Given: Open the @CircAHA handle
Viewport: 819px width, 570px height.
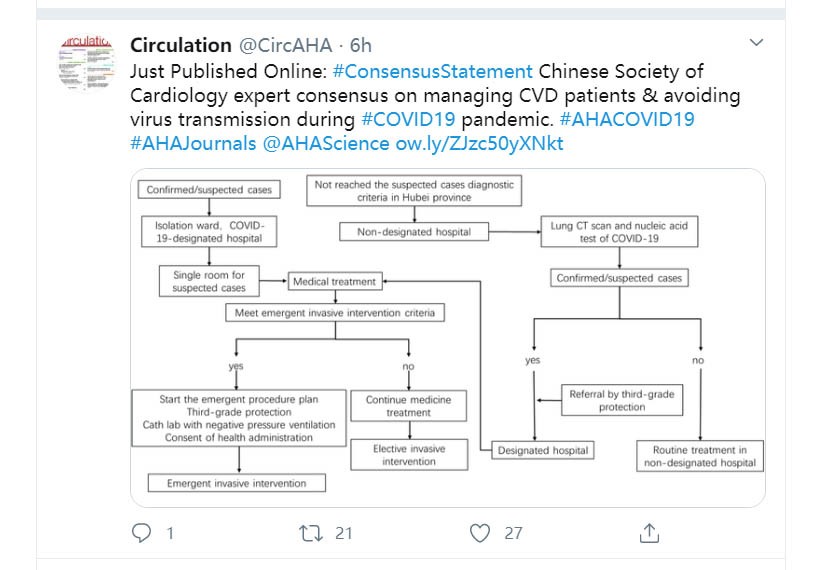Looking at the screenshot, I should [x=285, y=45].
